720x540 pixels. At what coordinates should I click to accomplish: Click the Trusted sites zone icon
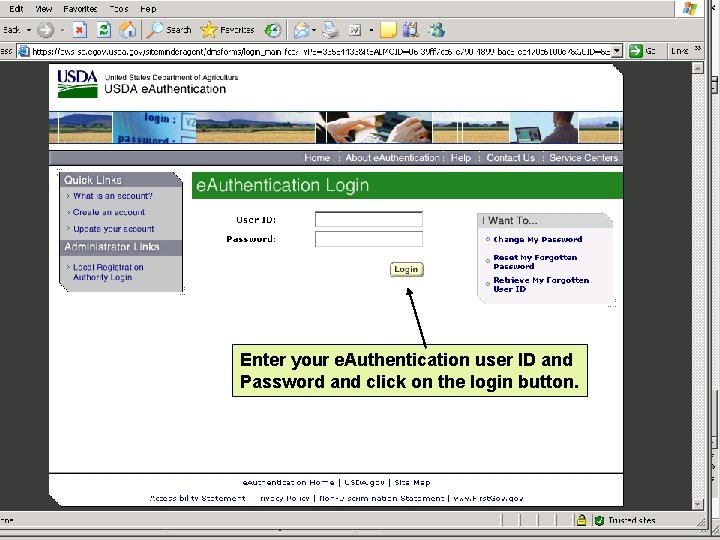click(x=599, y=520)
